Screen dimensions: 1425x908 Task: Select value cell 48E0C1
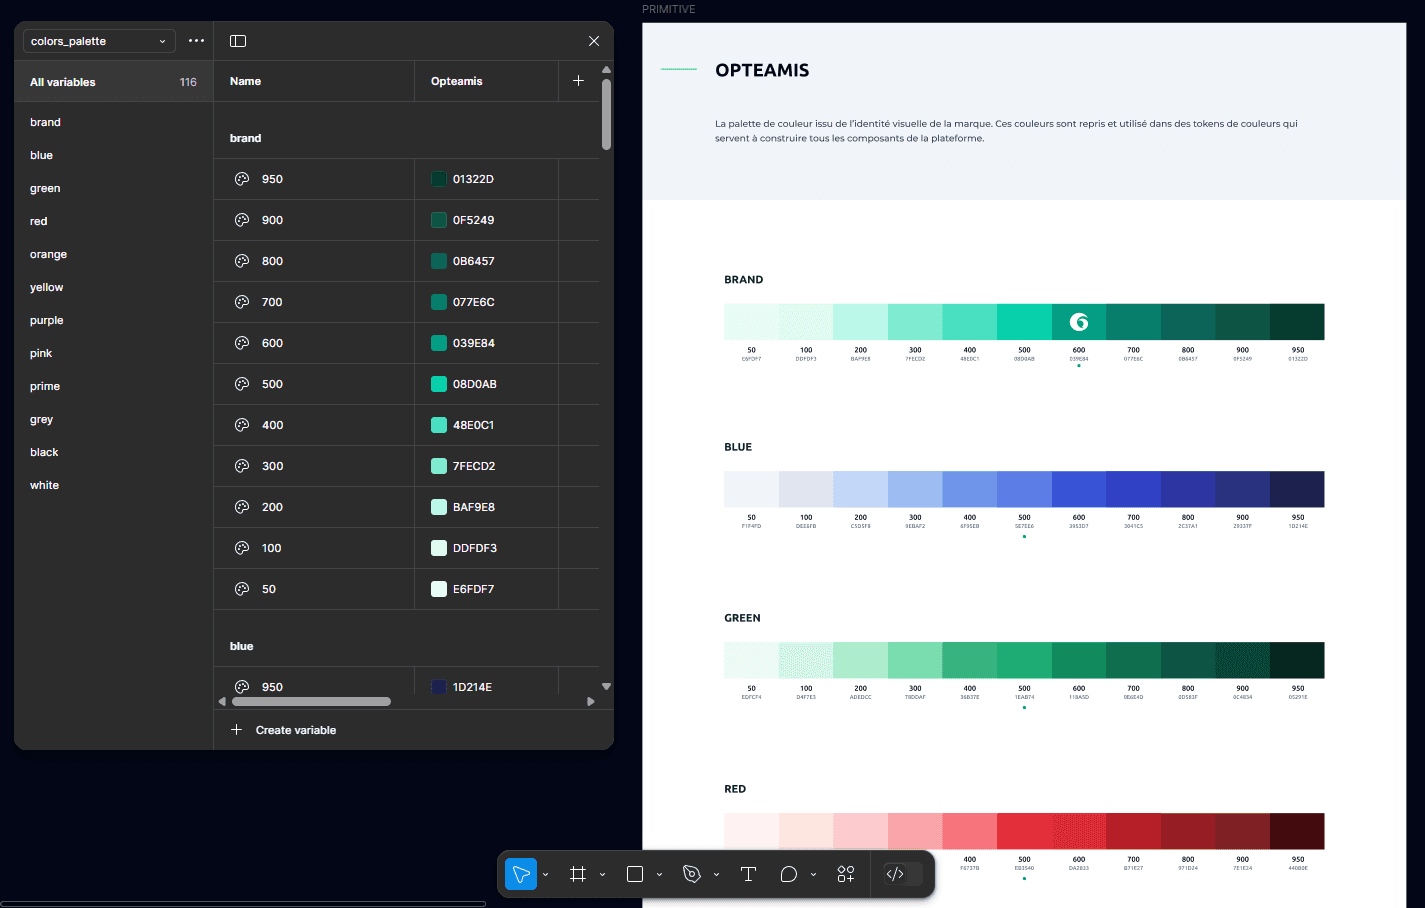click(x=486, y=425)
